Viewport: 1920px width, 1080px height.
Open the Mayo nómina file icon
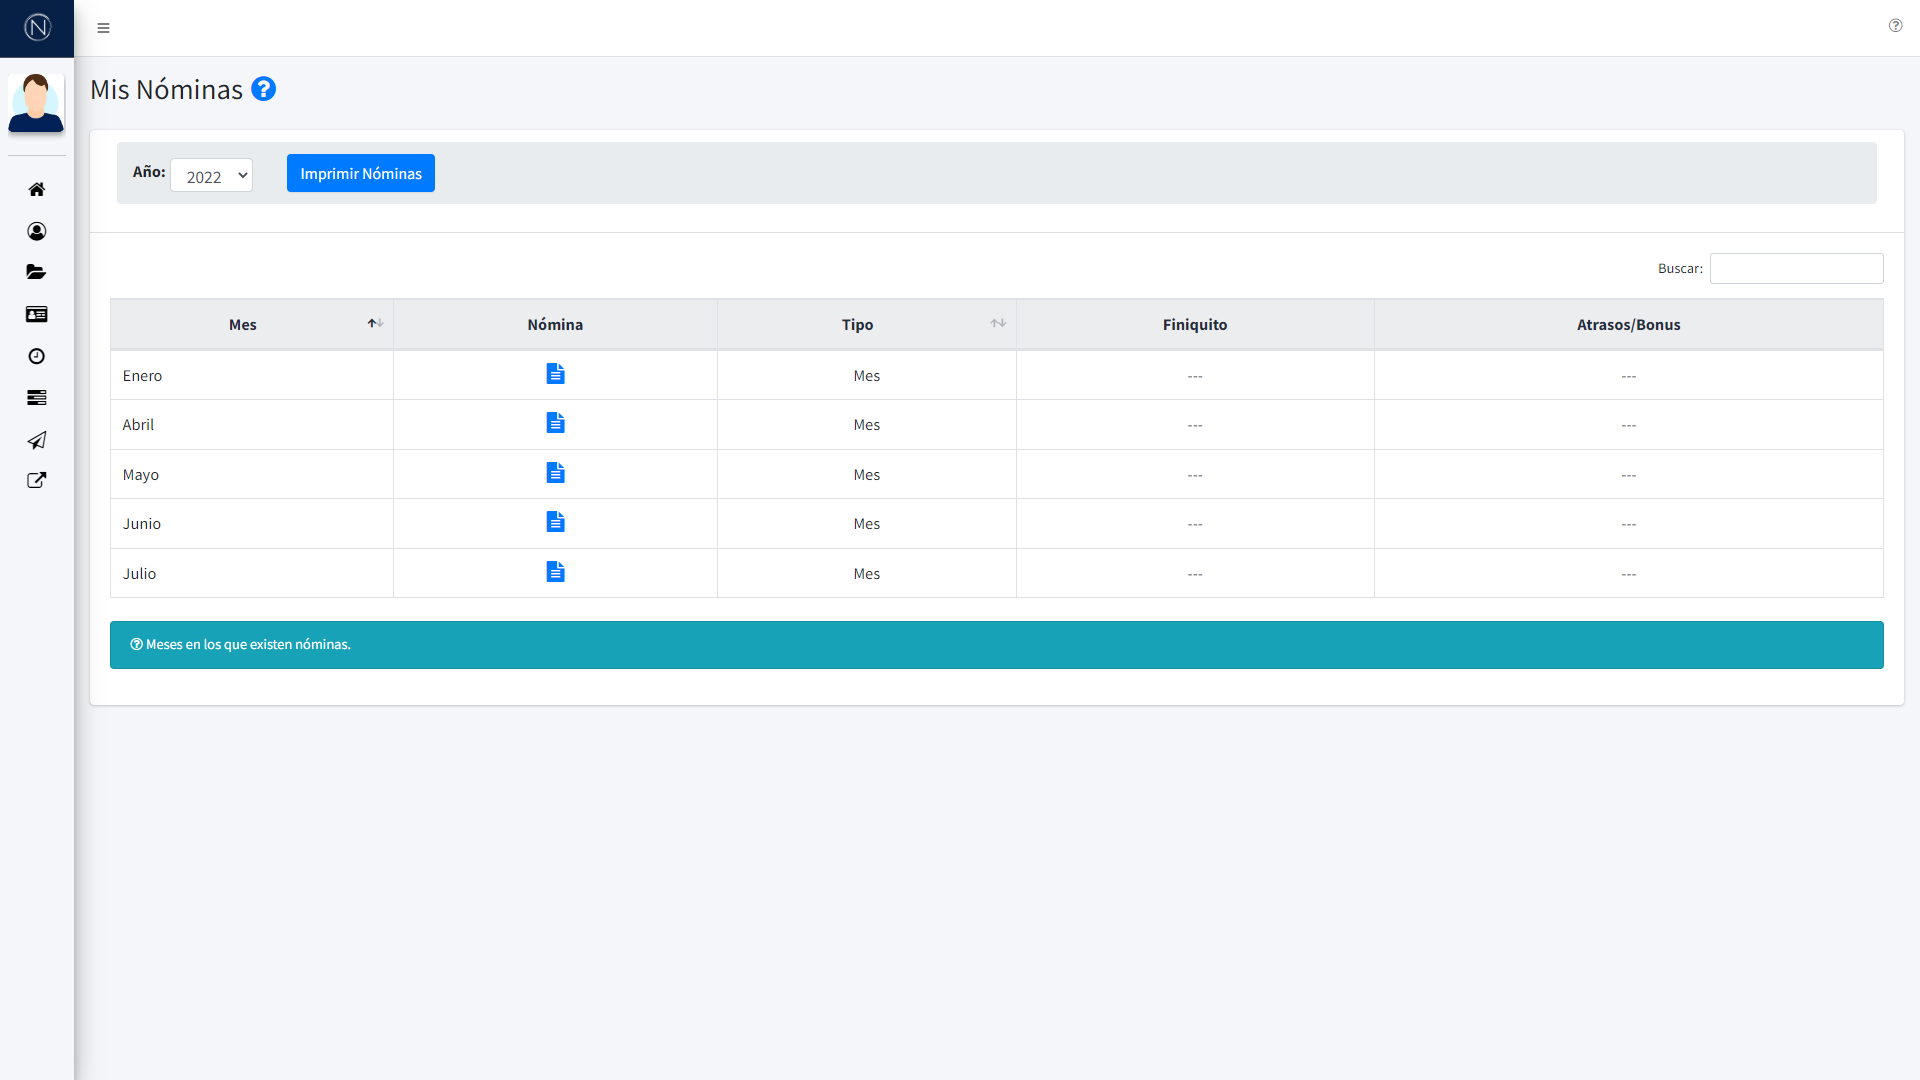click(555, 473)
